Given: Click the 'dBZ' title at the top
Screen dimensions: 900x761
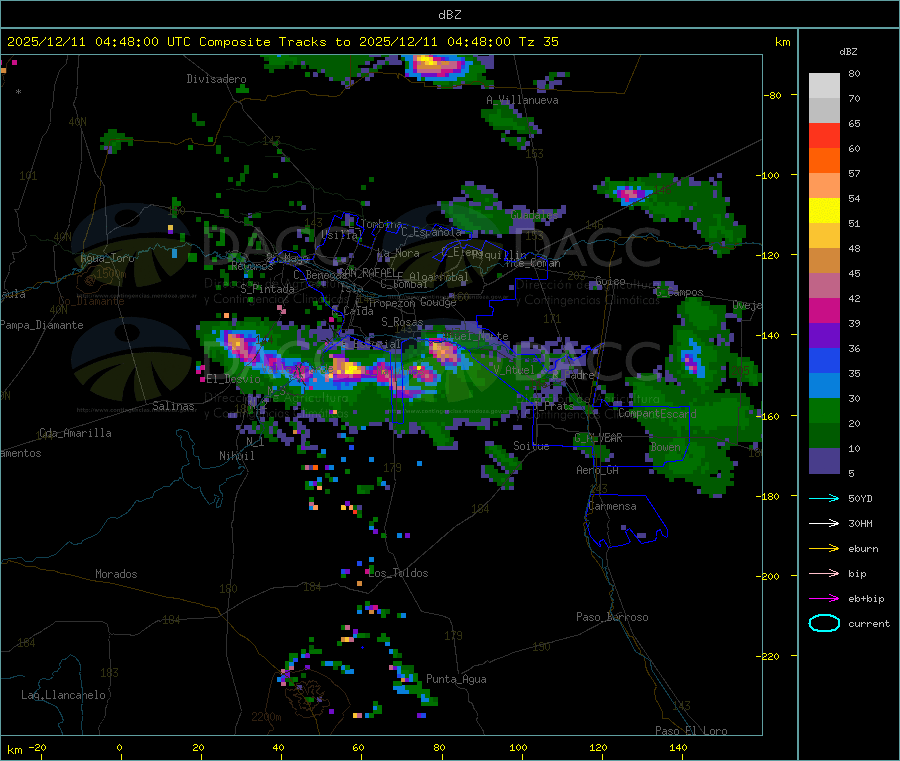Looking at the screenshot, I should point(449,15).
